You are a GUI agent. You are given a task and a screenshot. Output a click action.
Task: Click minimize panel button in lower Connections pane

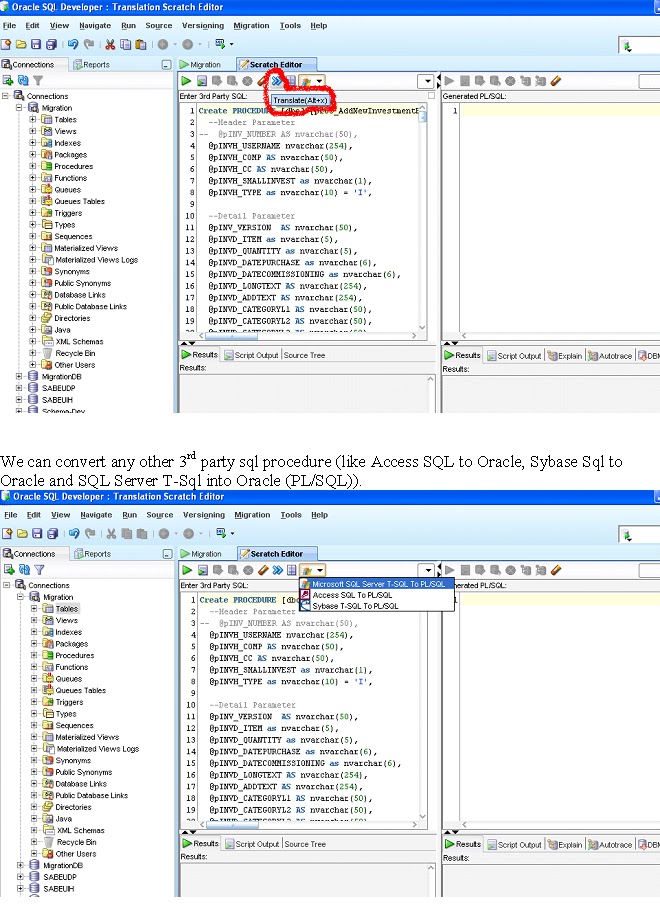click(x=167, y=554)
